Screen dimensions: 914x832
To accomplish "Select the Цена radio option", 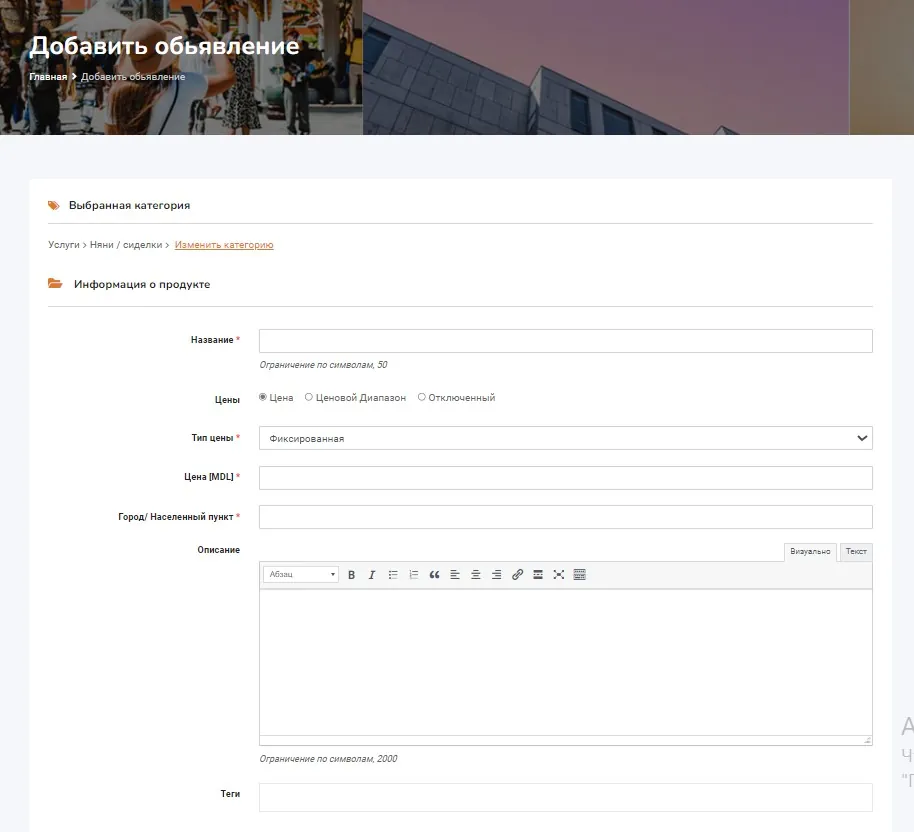I will tap(263, 397).
